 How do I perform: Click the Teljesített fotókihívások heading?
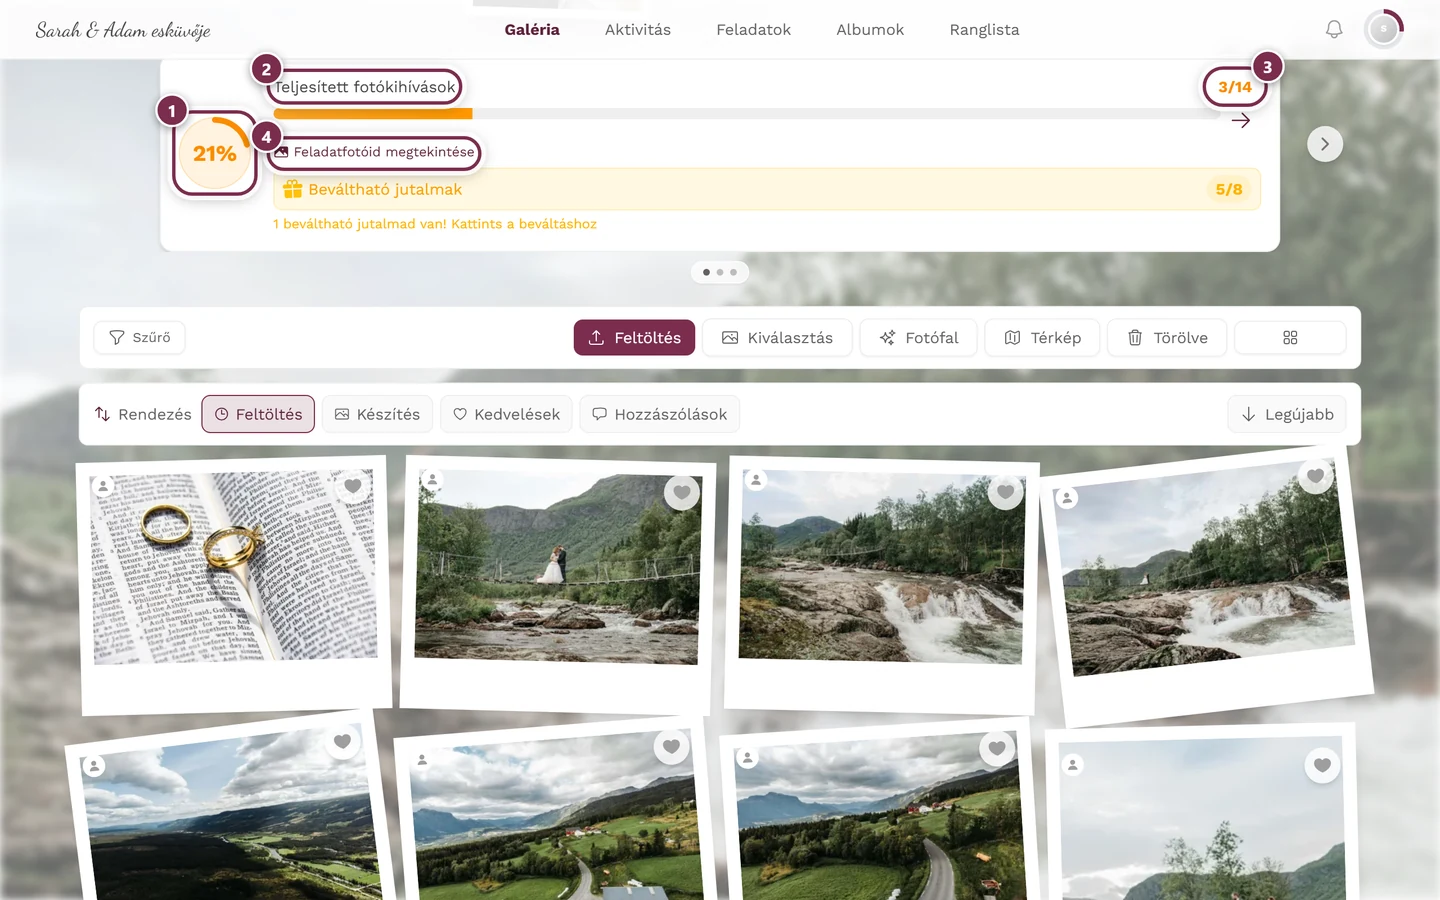[x=365, y=87]
